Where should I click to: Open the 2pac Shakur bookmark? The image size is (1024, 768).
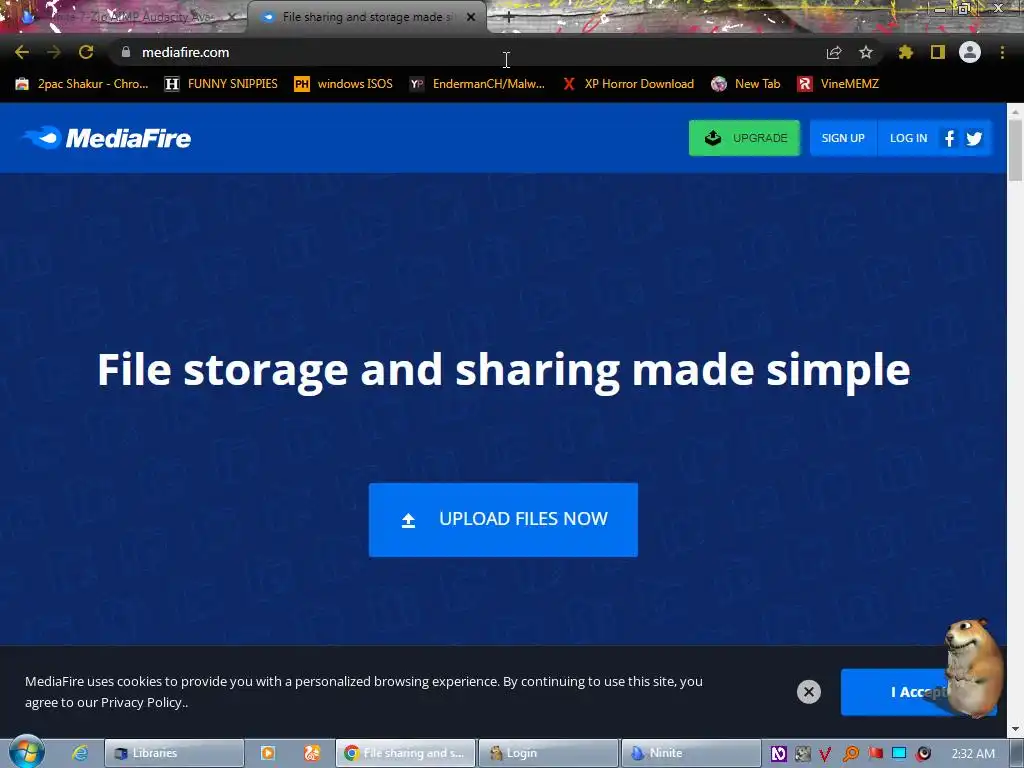pyautogui.click(x=82, y=84)
